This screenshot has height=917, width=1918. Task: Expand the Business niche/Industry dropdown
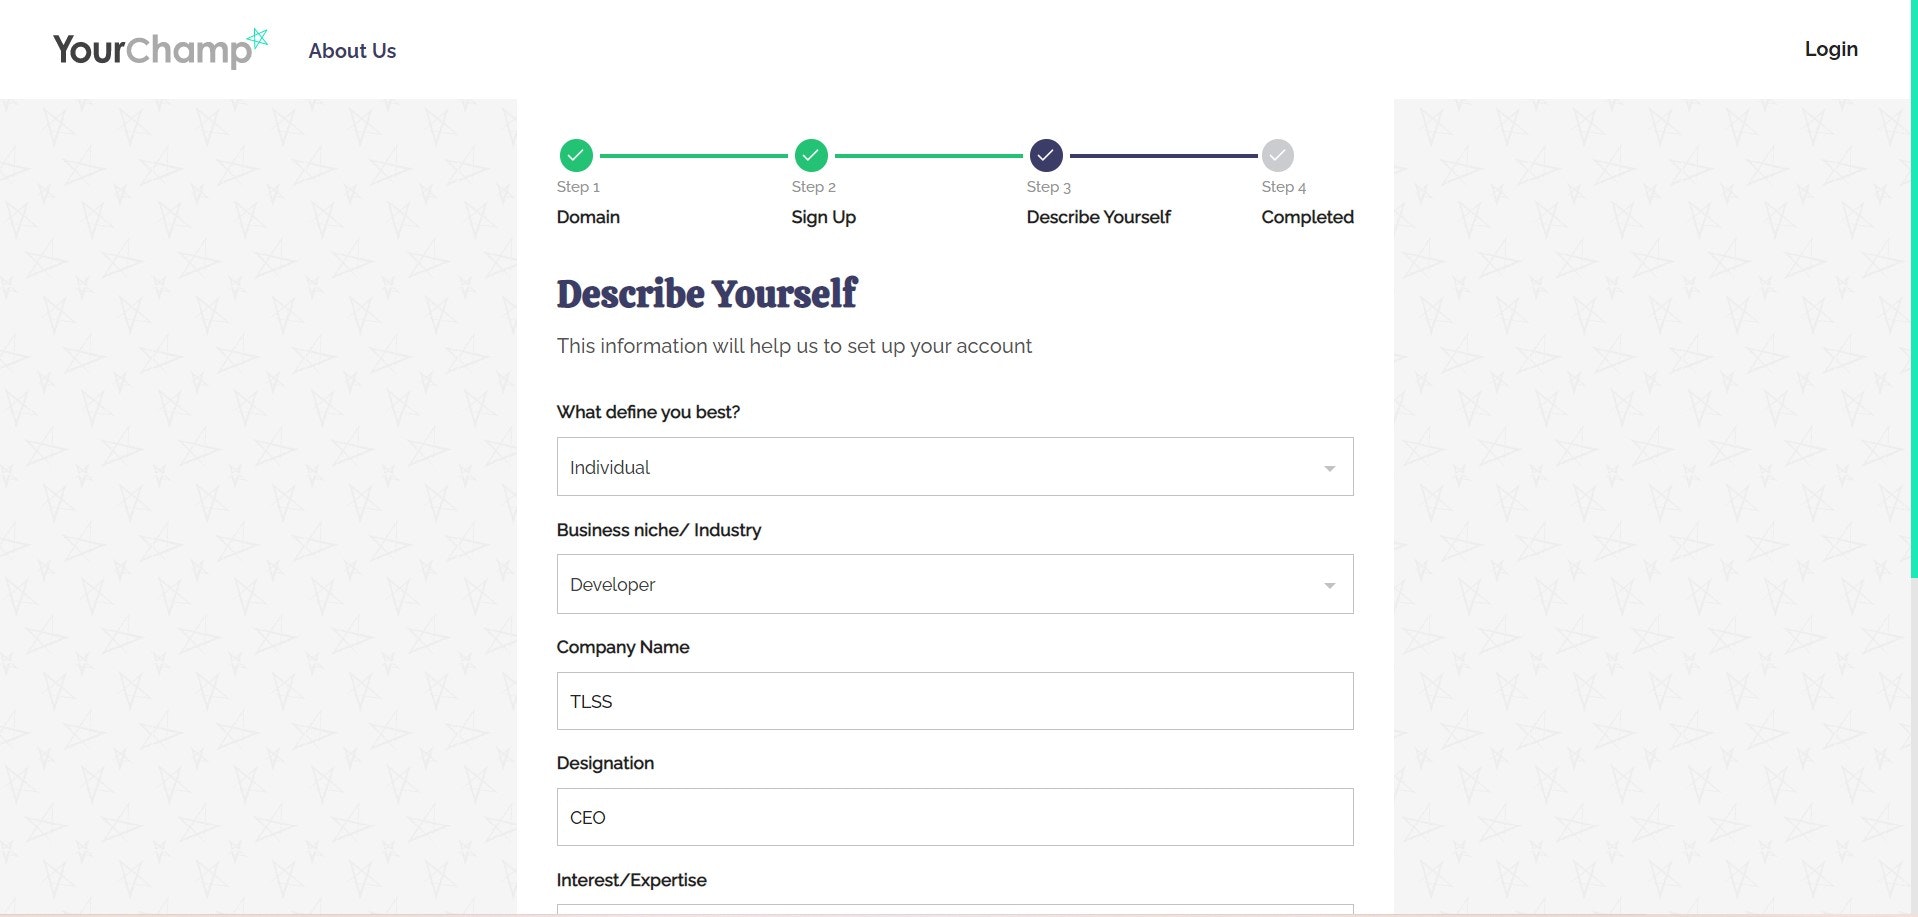pyautogui.click(x=955, y=584)
